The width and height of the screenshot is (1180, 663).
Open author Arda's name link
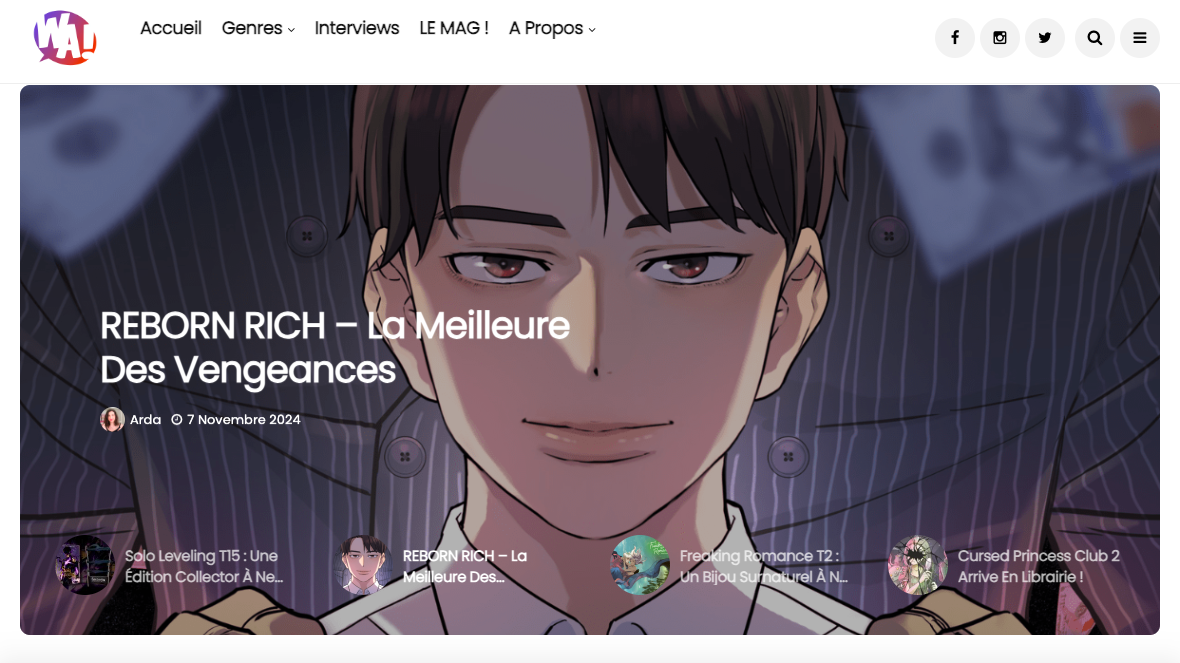tap(145, 420)
